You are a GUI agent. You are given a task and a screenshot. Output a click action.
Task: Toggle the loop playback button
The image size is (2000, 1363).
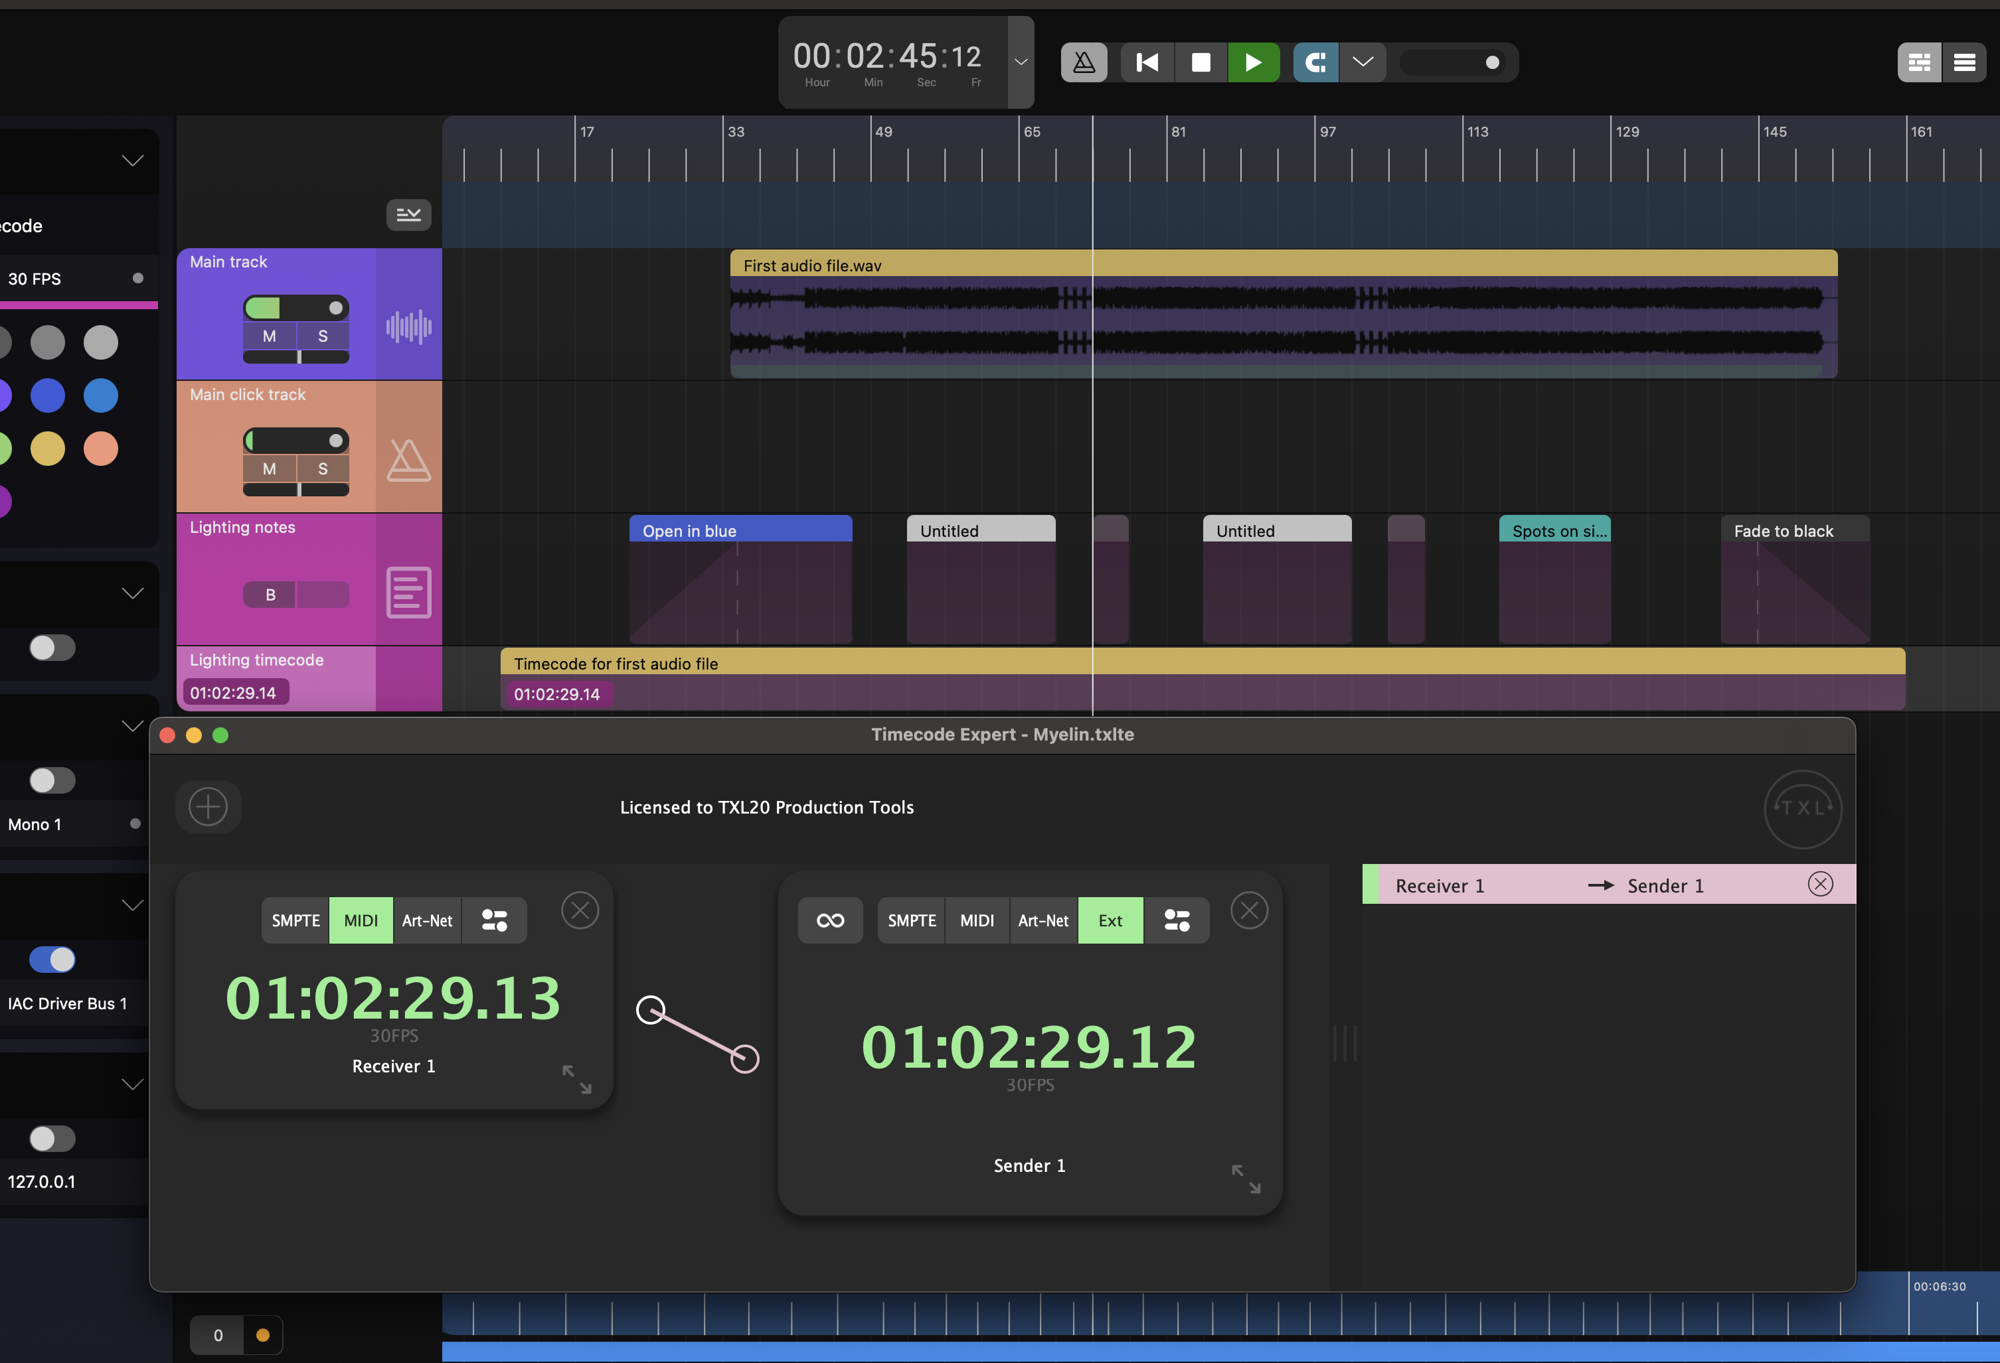pyautogui.click(x=1315, y=62)
